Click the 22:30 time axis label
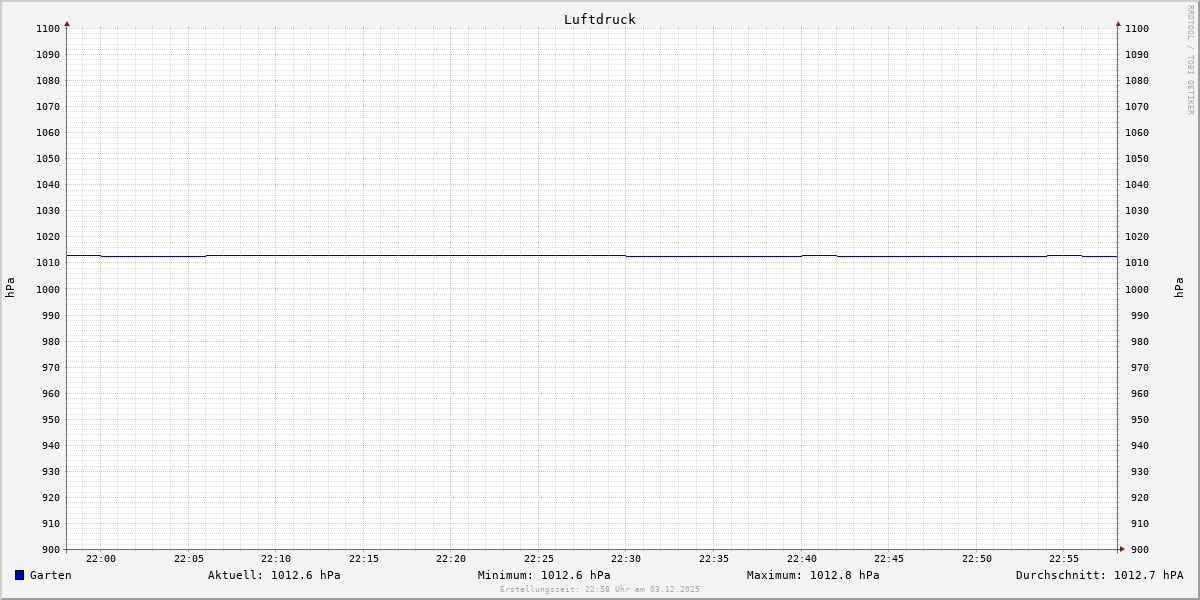 [626, 559]
